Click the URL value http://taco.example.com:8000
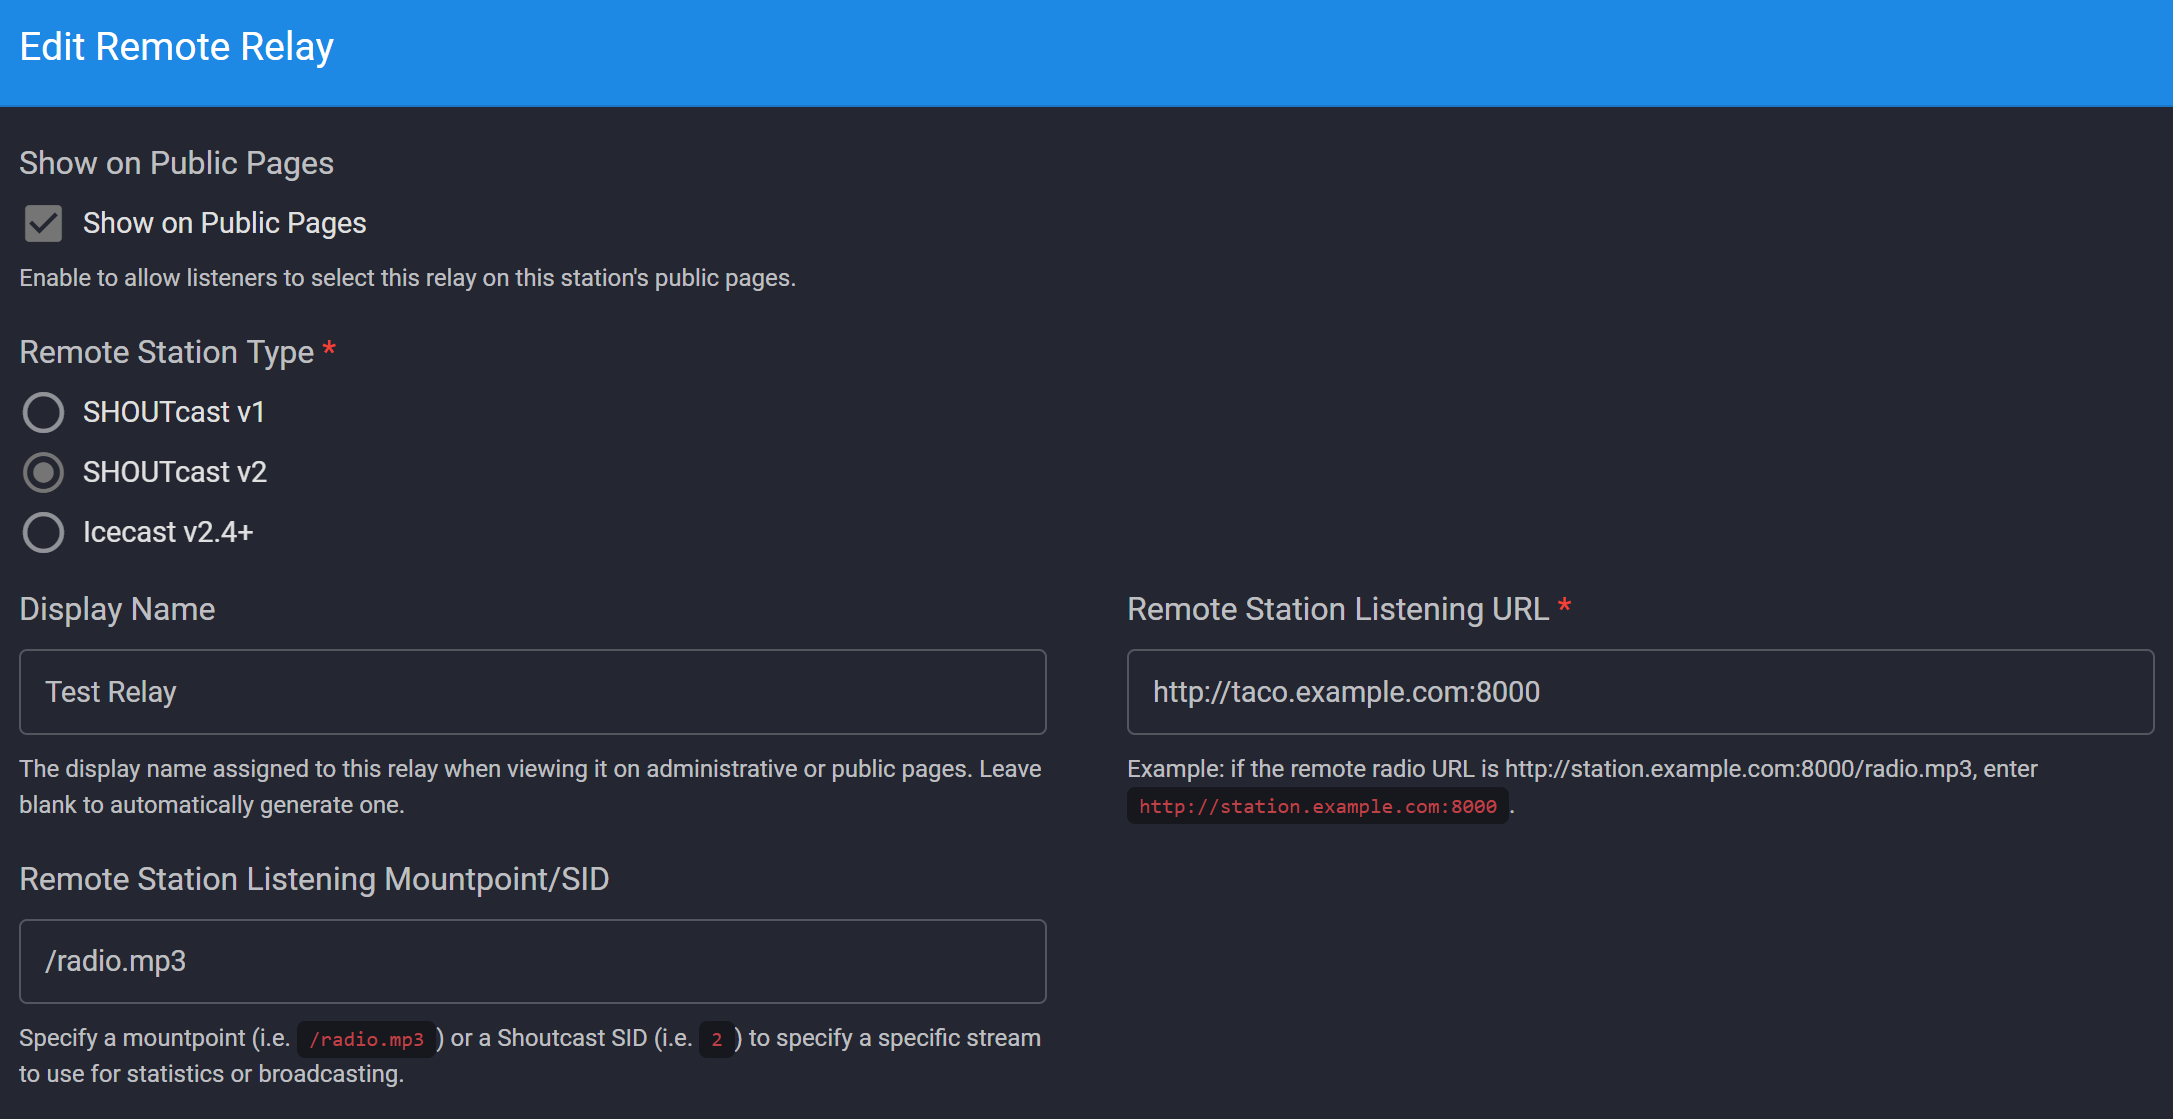 (x=1345, y=691)
